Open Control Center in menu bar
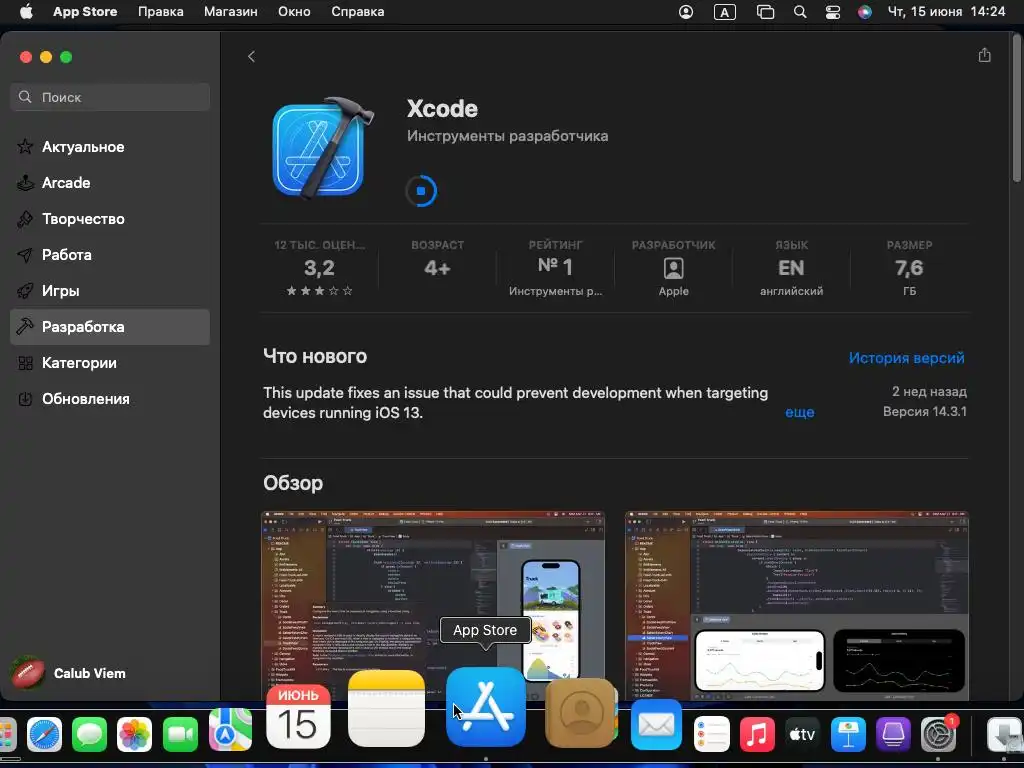Screen dimensions: 1024x768 833,12
